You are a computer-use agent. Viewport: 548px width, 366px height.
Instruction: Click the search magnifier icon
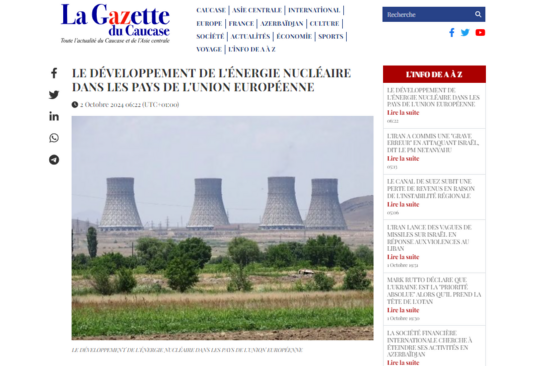pyautogui.click(x=478, y=14)
